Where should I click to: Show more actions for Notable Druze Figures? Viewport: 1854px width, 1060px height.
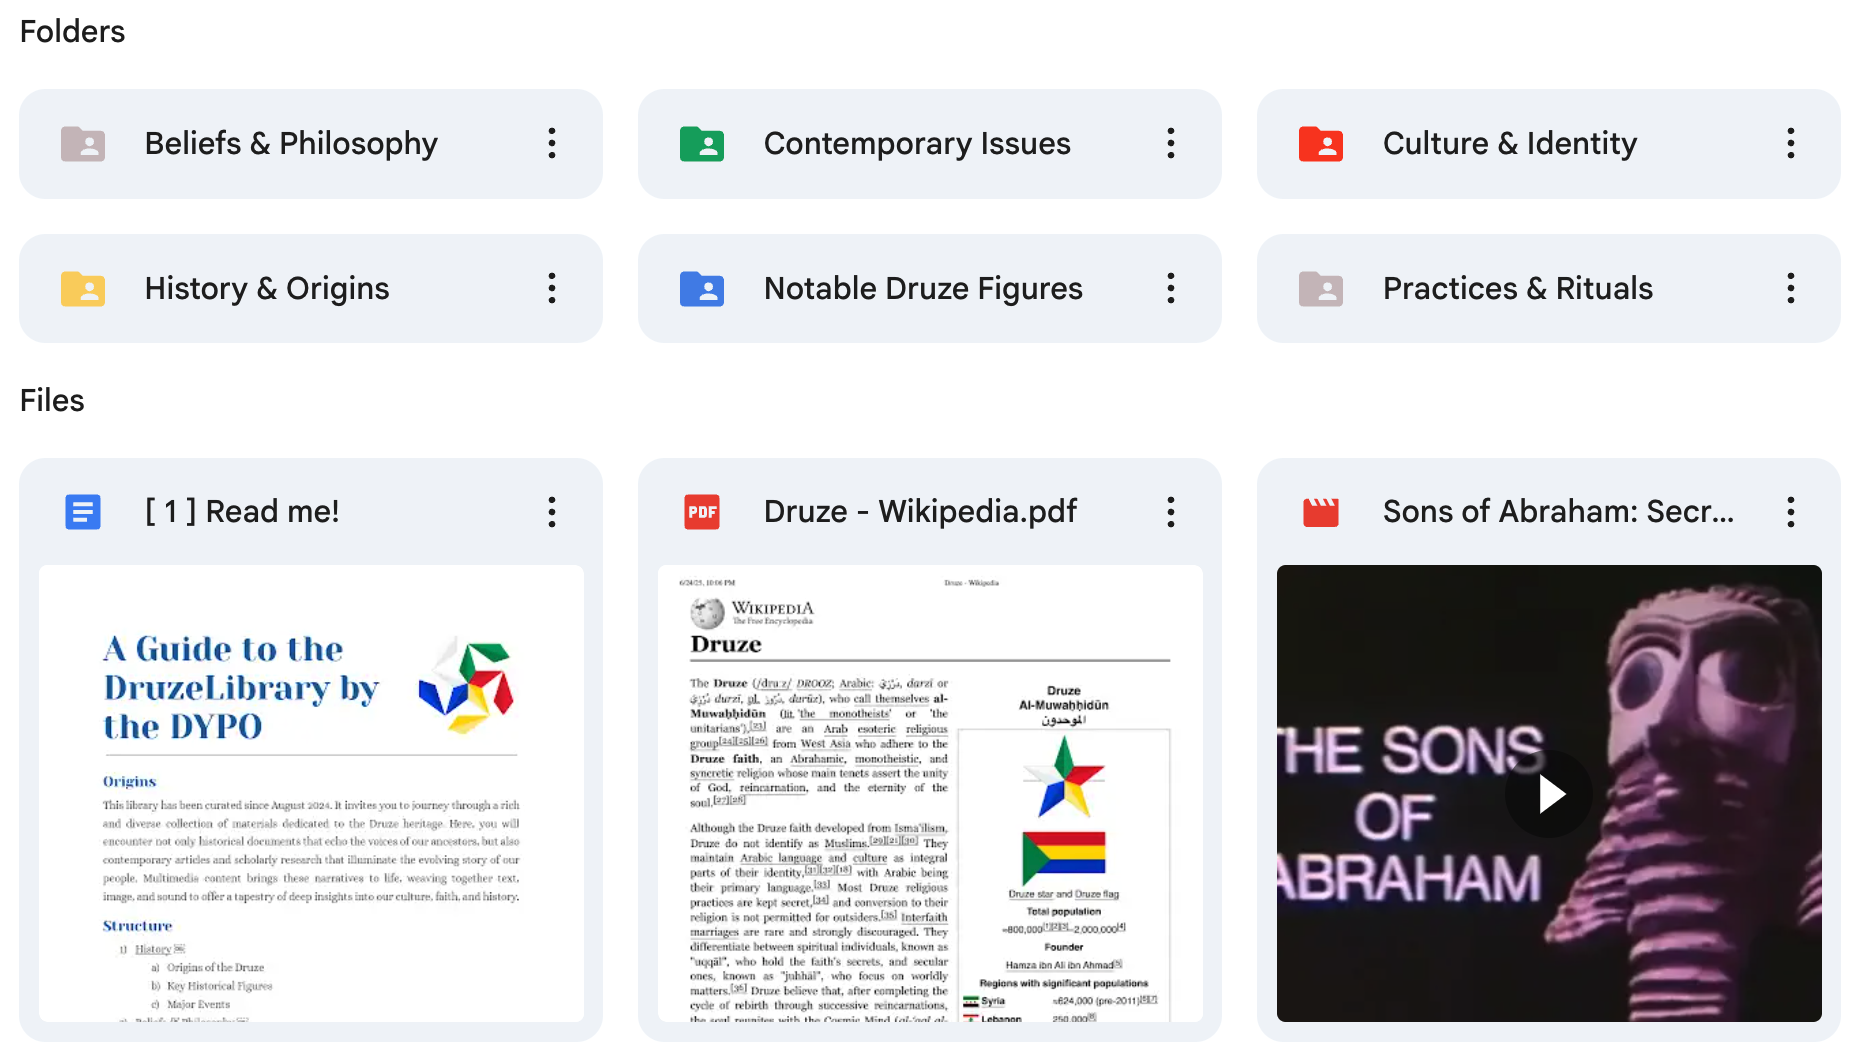pos(1171,289)
